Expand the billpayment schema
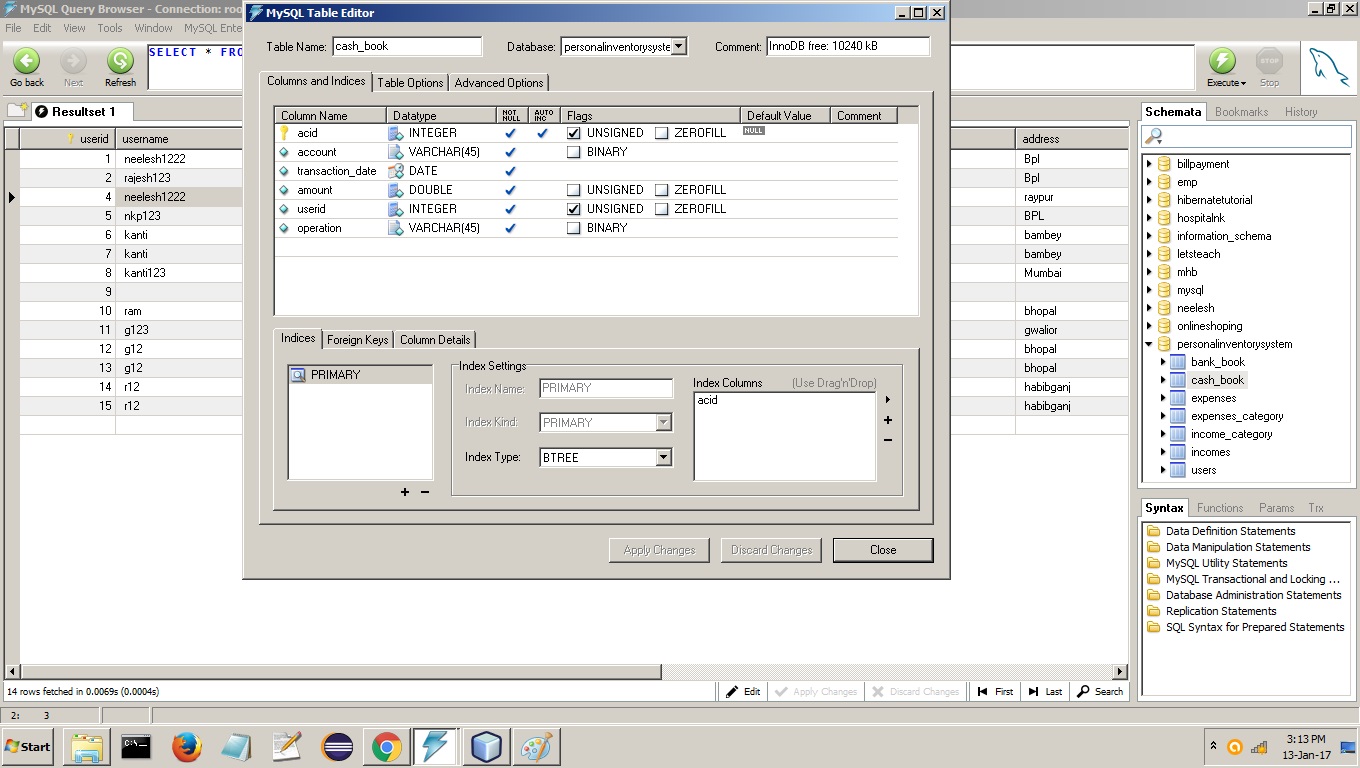Viewport: 1360px width, 768px height. click(1149, 164)
